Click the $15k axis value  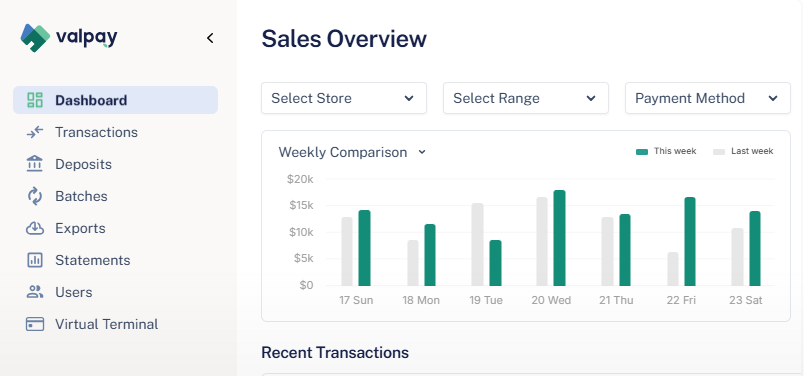[x=302, y=205]
